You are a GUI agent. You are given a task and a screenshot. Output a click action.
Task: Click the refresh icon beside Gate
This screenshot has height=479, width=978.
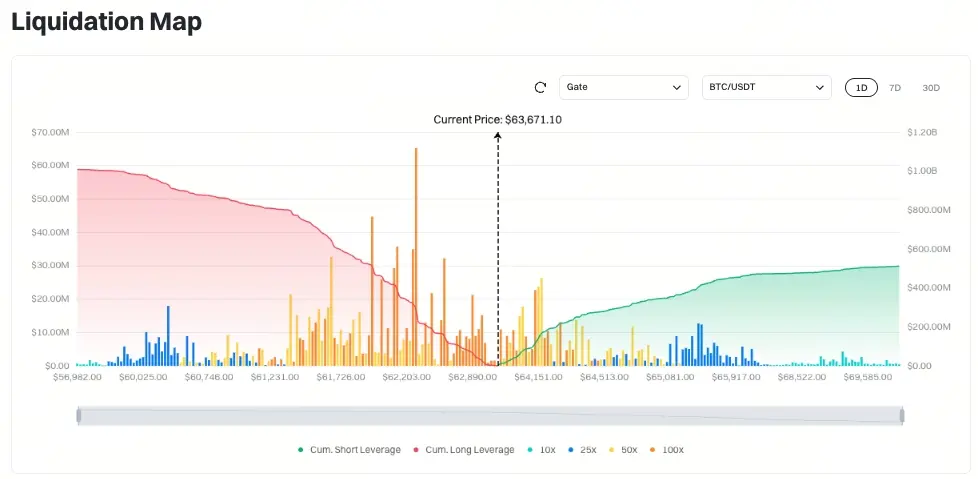tap(540, 88)
